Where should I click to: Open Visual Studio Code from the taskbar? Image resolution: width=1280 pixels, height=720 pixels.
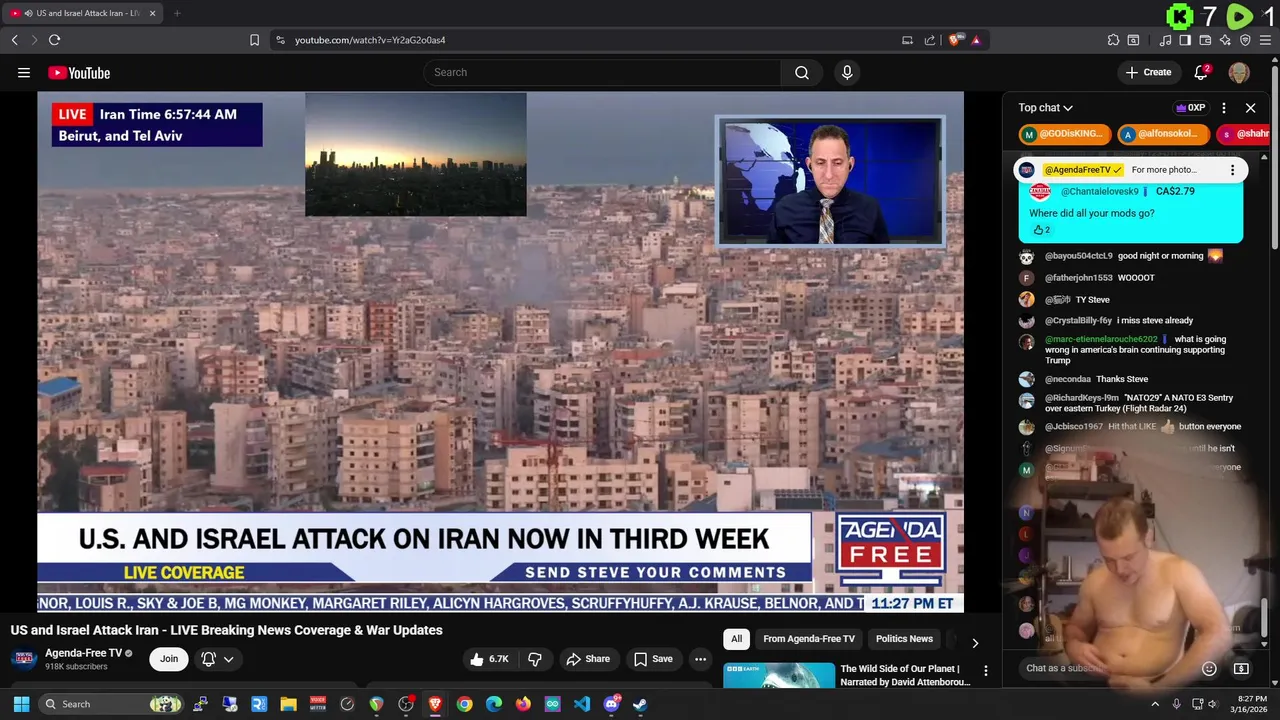click(581, 704)
